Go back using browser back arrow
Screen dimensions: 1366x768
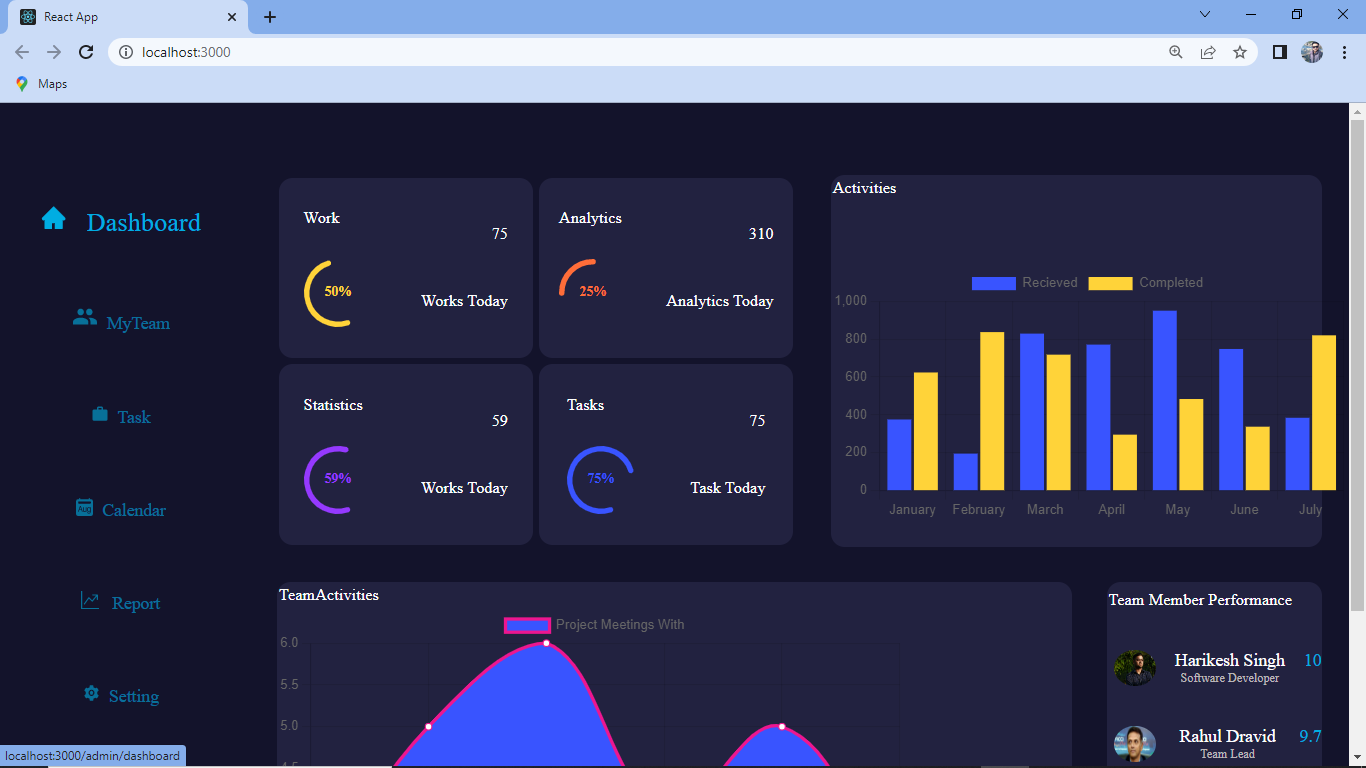[22, 52]
